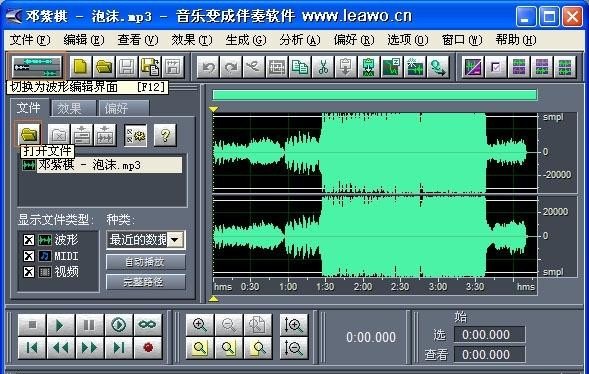Click the select-region frame toolbar icon

tap(277, 67)
